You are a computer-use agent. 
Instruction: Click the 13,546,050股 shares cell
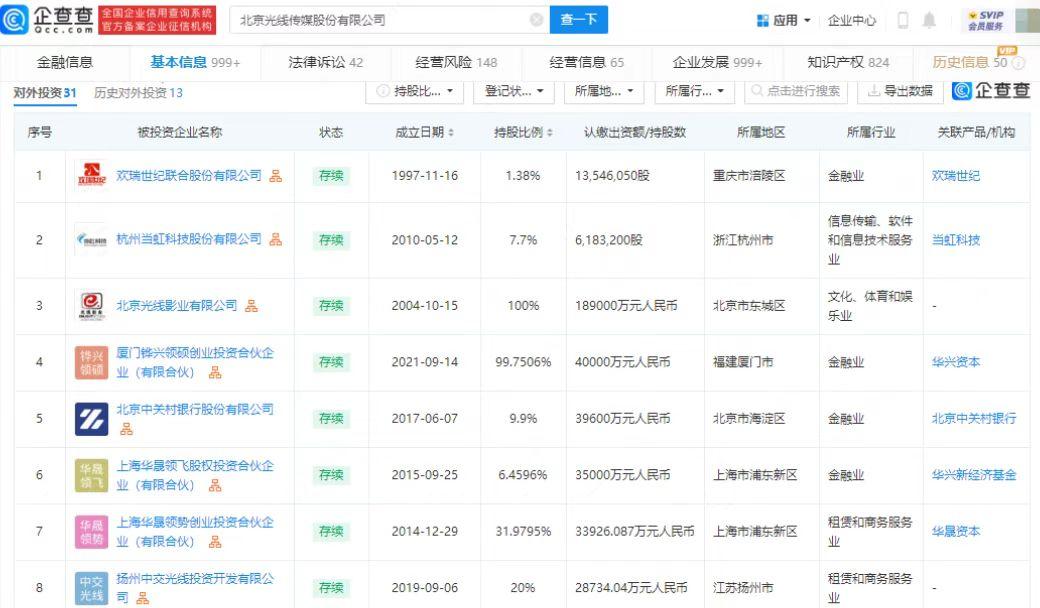(x=612, y=176)
